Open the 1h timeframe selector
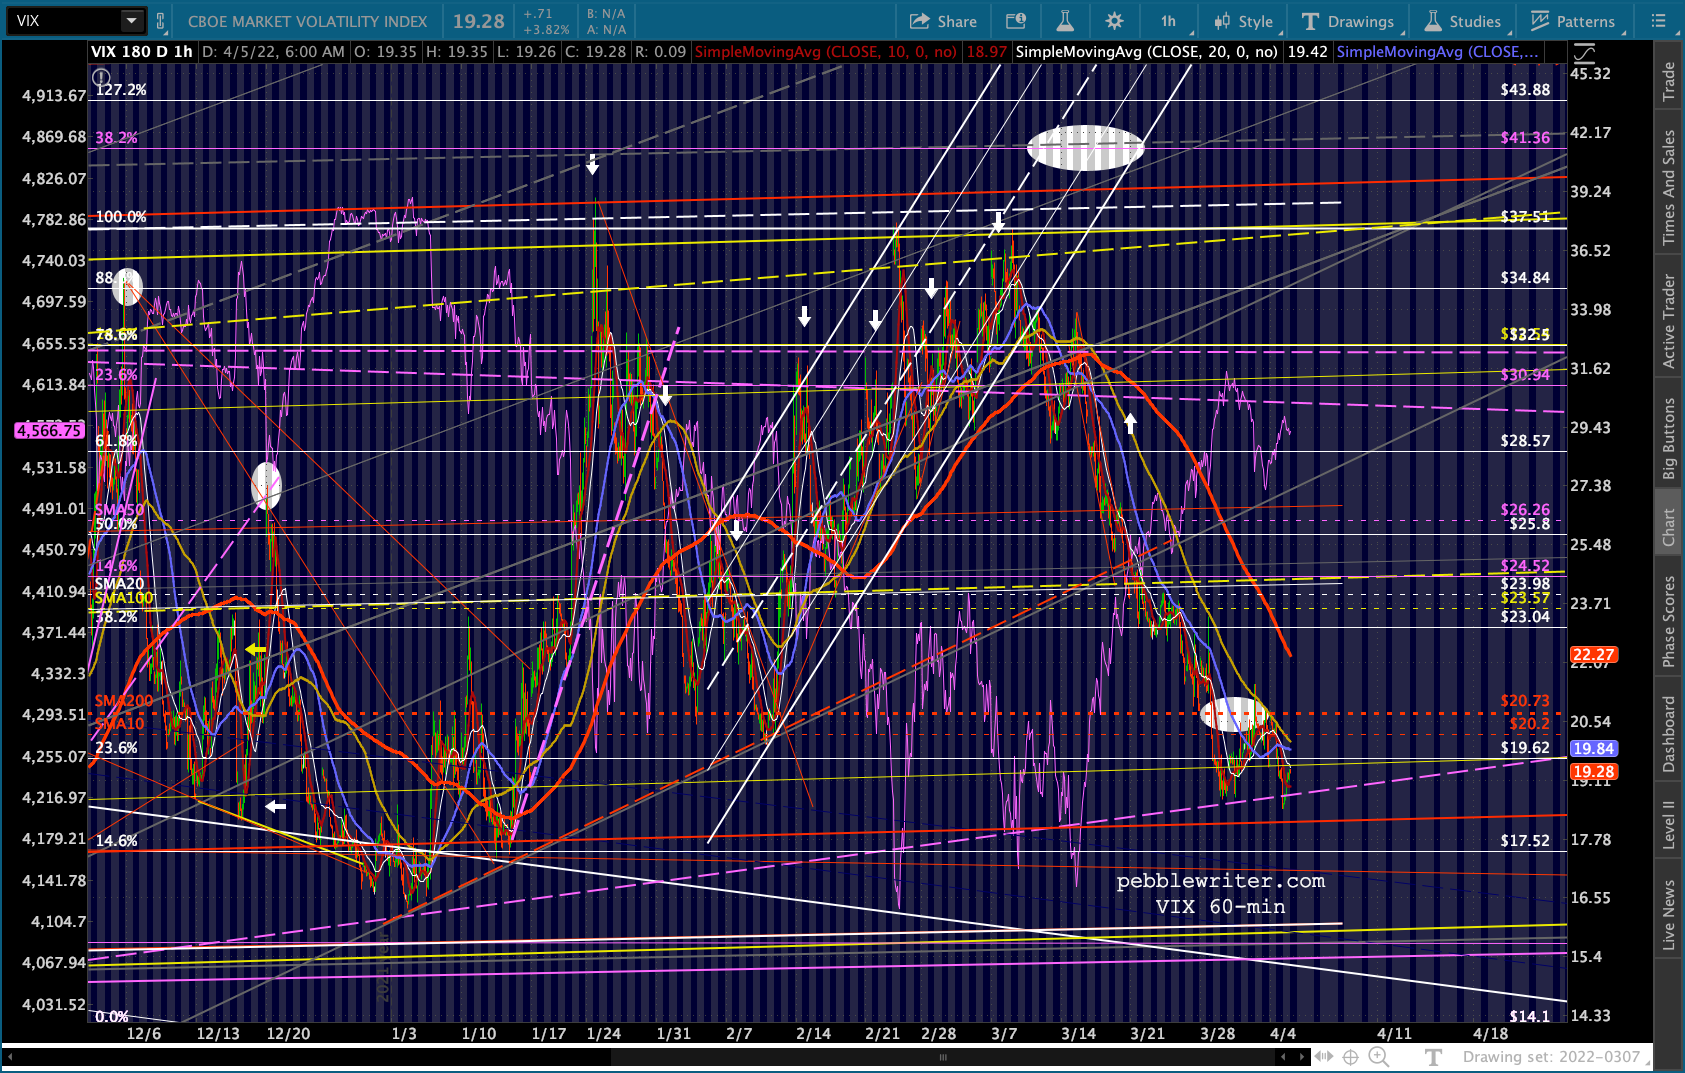This screenshot has height=1073, width=1685. tap(1169, 21)
